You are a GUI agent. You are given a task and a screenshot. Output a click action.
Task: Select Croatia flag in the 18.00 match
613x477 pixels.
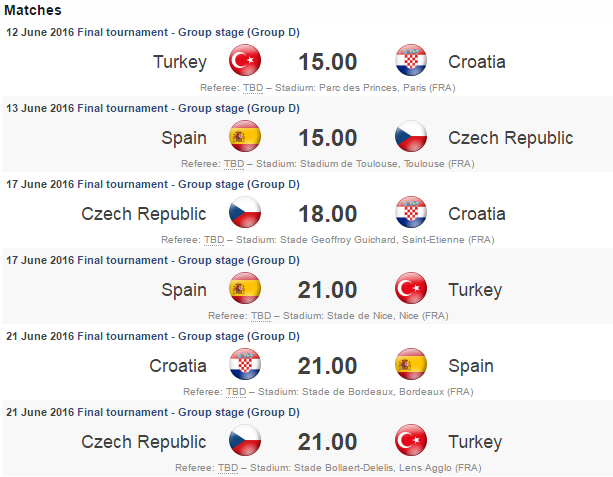pyautogui.click(x=411, y=214)
